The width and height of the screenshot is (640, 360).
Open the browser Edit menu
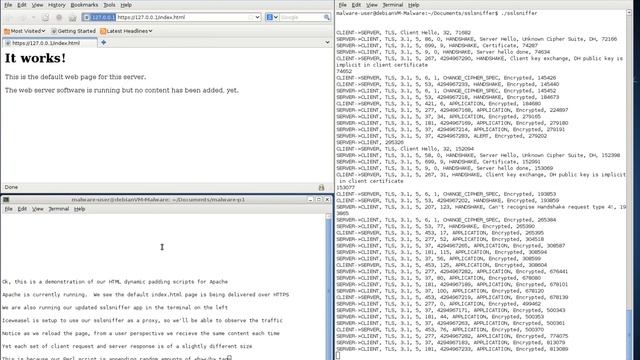pyautogui.click(x=22, y=5)
